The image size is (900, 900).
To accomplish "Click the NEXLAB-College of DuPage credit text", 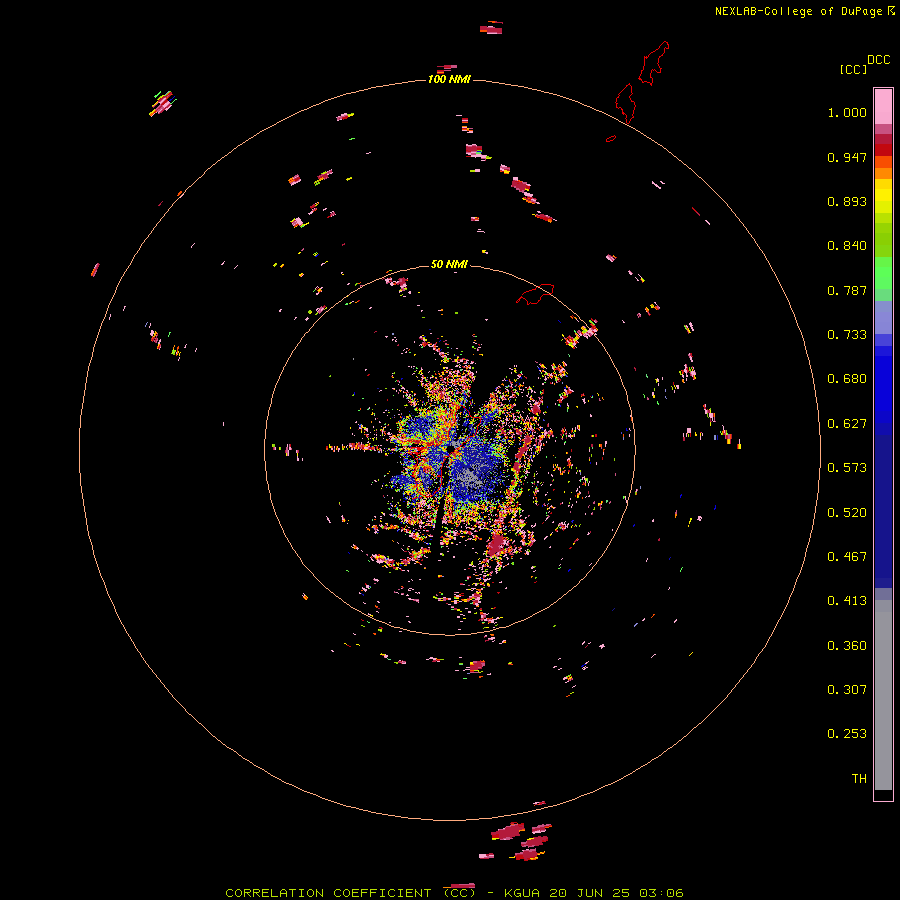I will [799, 11].
